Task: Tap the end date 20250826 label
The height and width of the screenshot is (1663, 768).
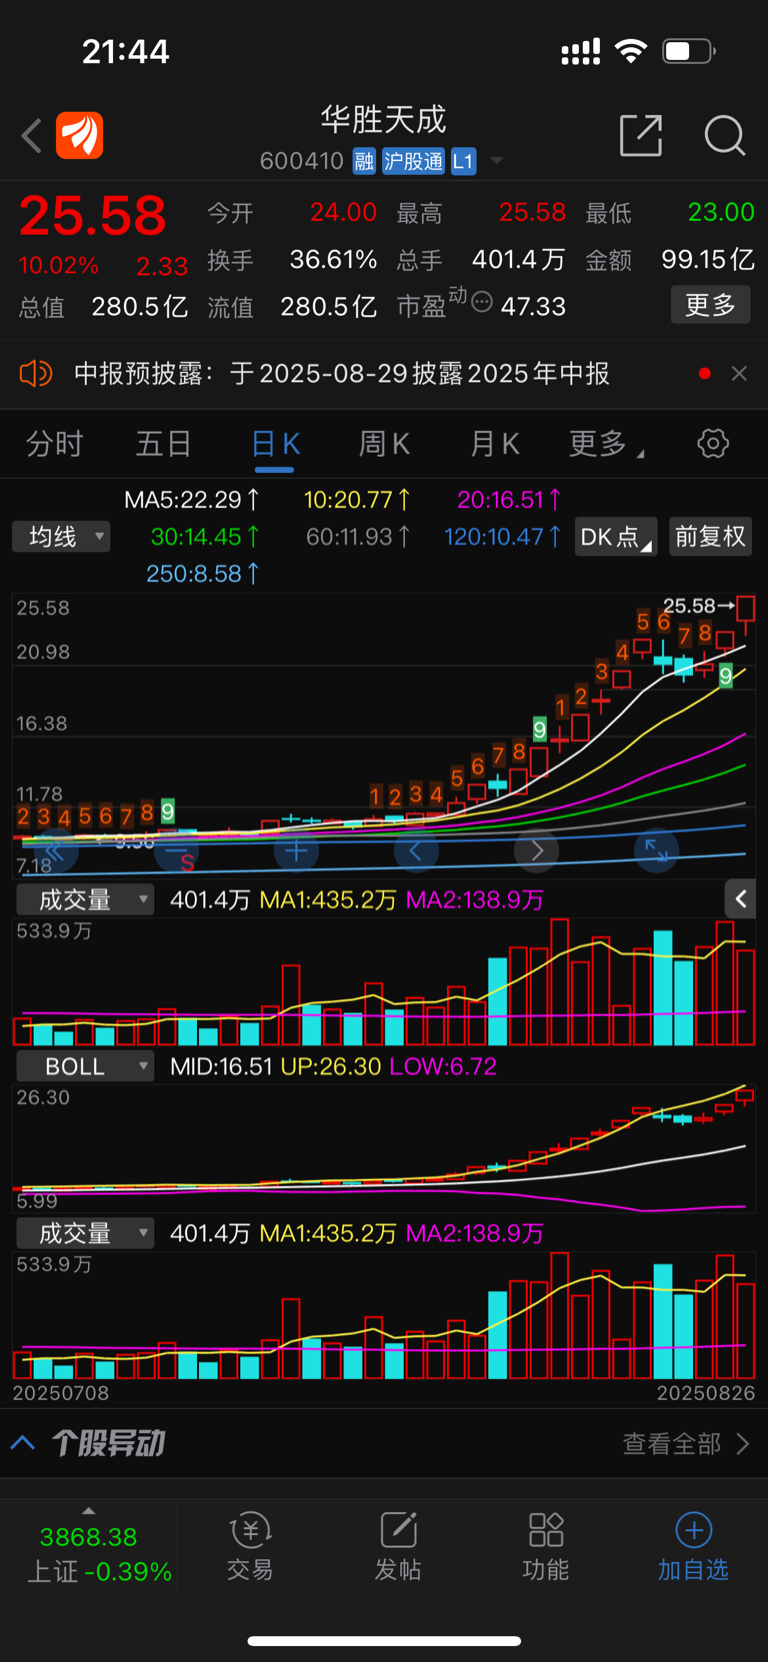Action: click(x=706, y=1393)
